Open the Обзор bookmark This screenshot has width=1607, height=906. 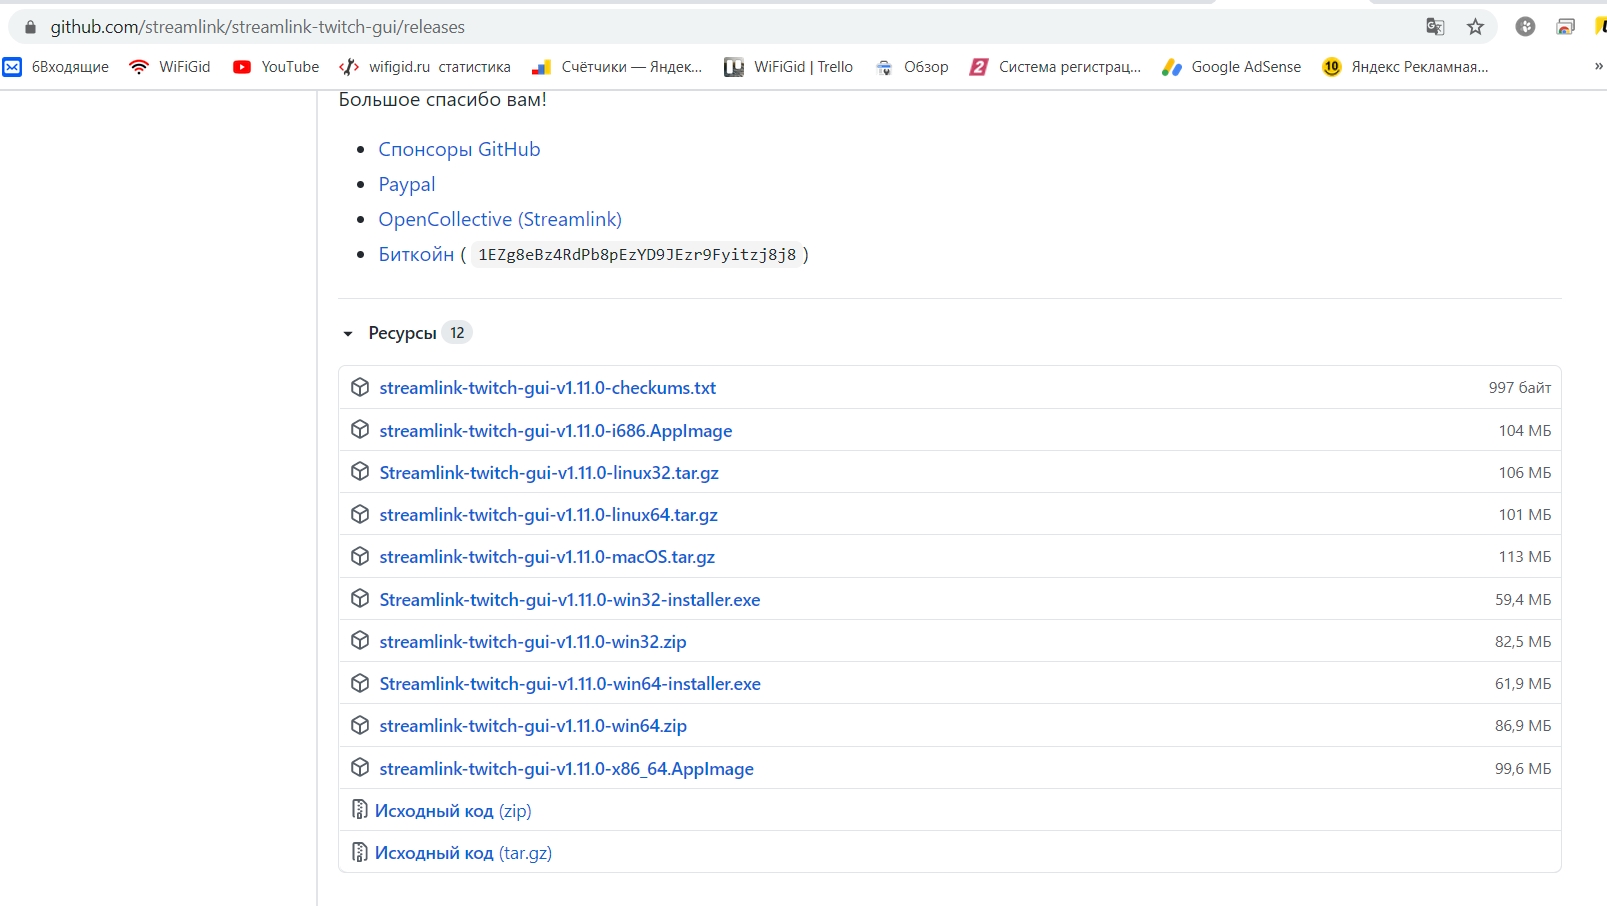(912, 67)
